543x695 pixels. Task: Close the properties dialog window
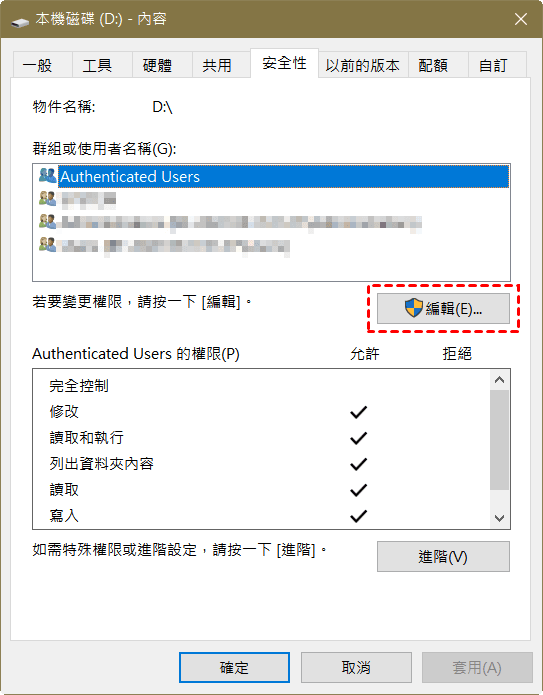[x=521, y=19]
